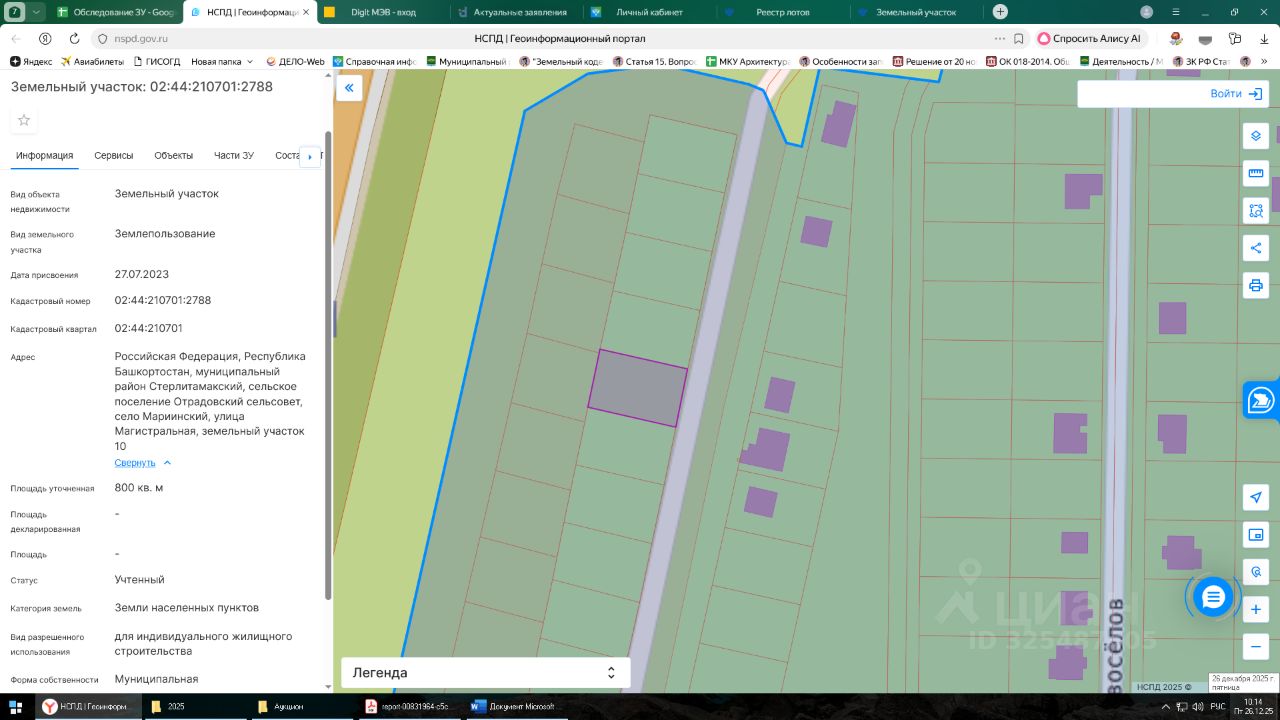Switch to the Digit МЭВ browser tab
1280x720 pixels.
coord(381,12)
